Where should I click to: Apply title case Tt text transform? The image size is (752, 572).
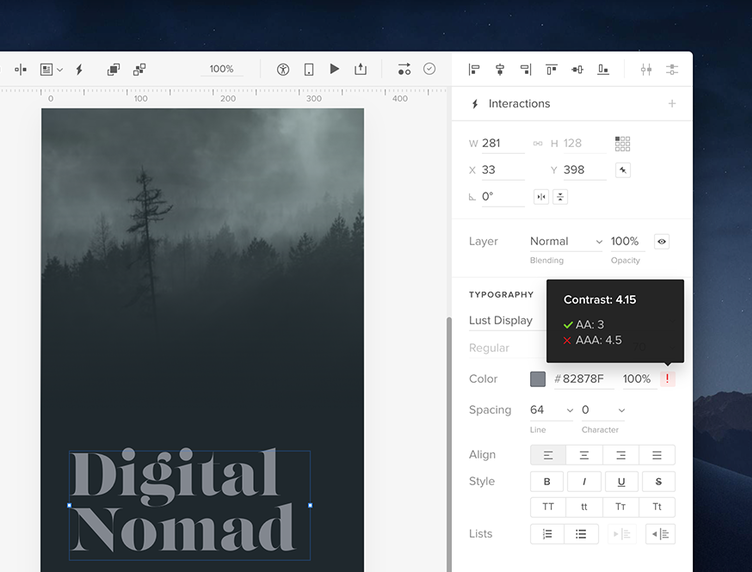pos(657,507)
